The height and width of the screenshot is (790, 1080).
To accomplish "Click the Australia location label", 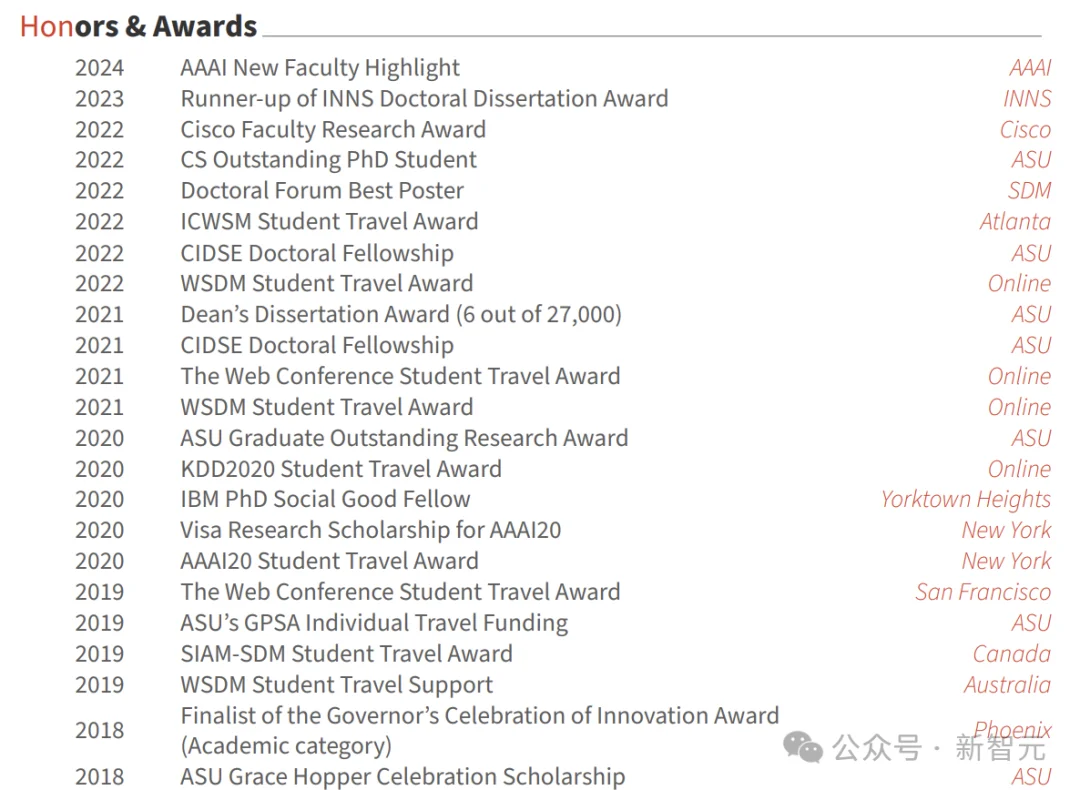I will tap(1007, 685).
